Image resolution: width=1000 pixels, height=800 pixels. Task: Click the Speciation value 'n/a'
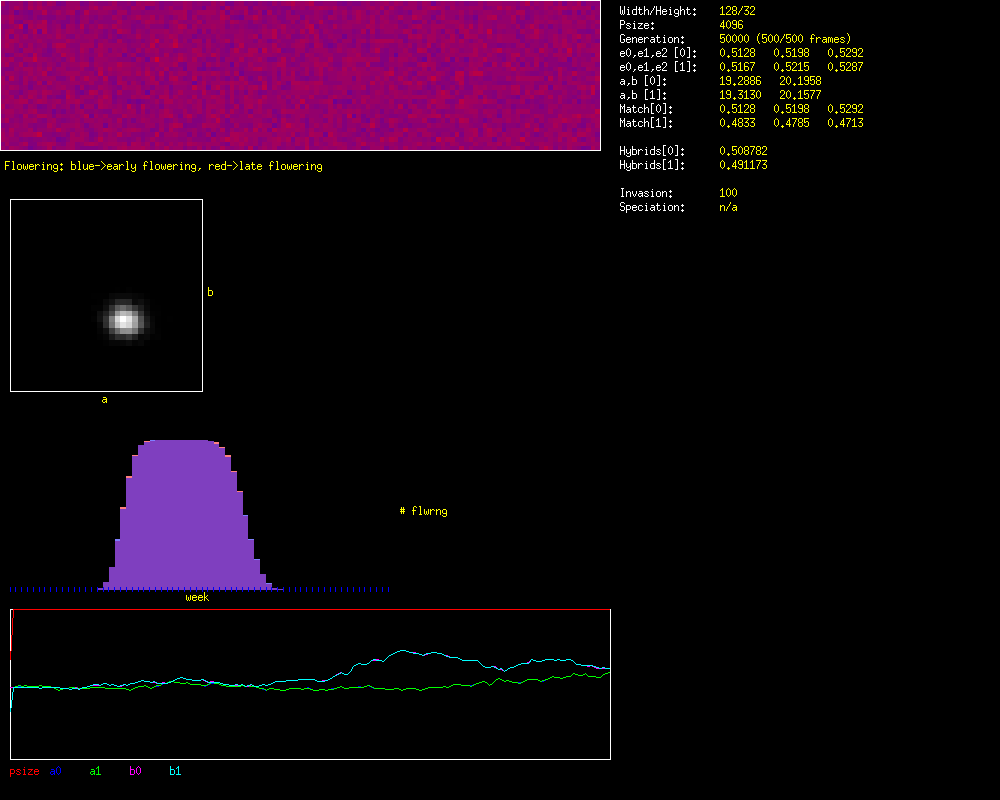[x=728, y=208]
